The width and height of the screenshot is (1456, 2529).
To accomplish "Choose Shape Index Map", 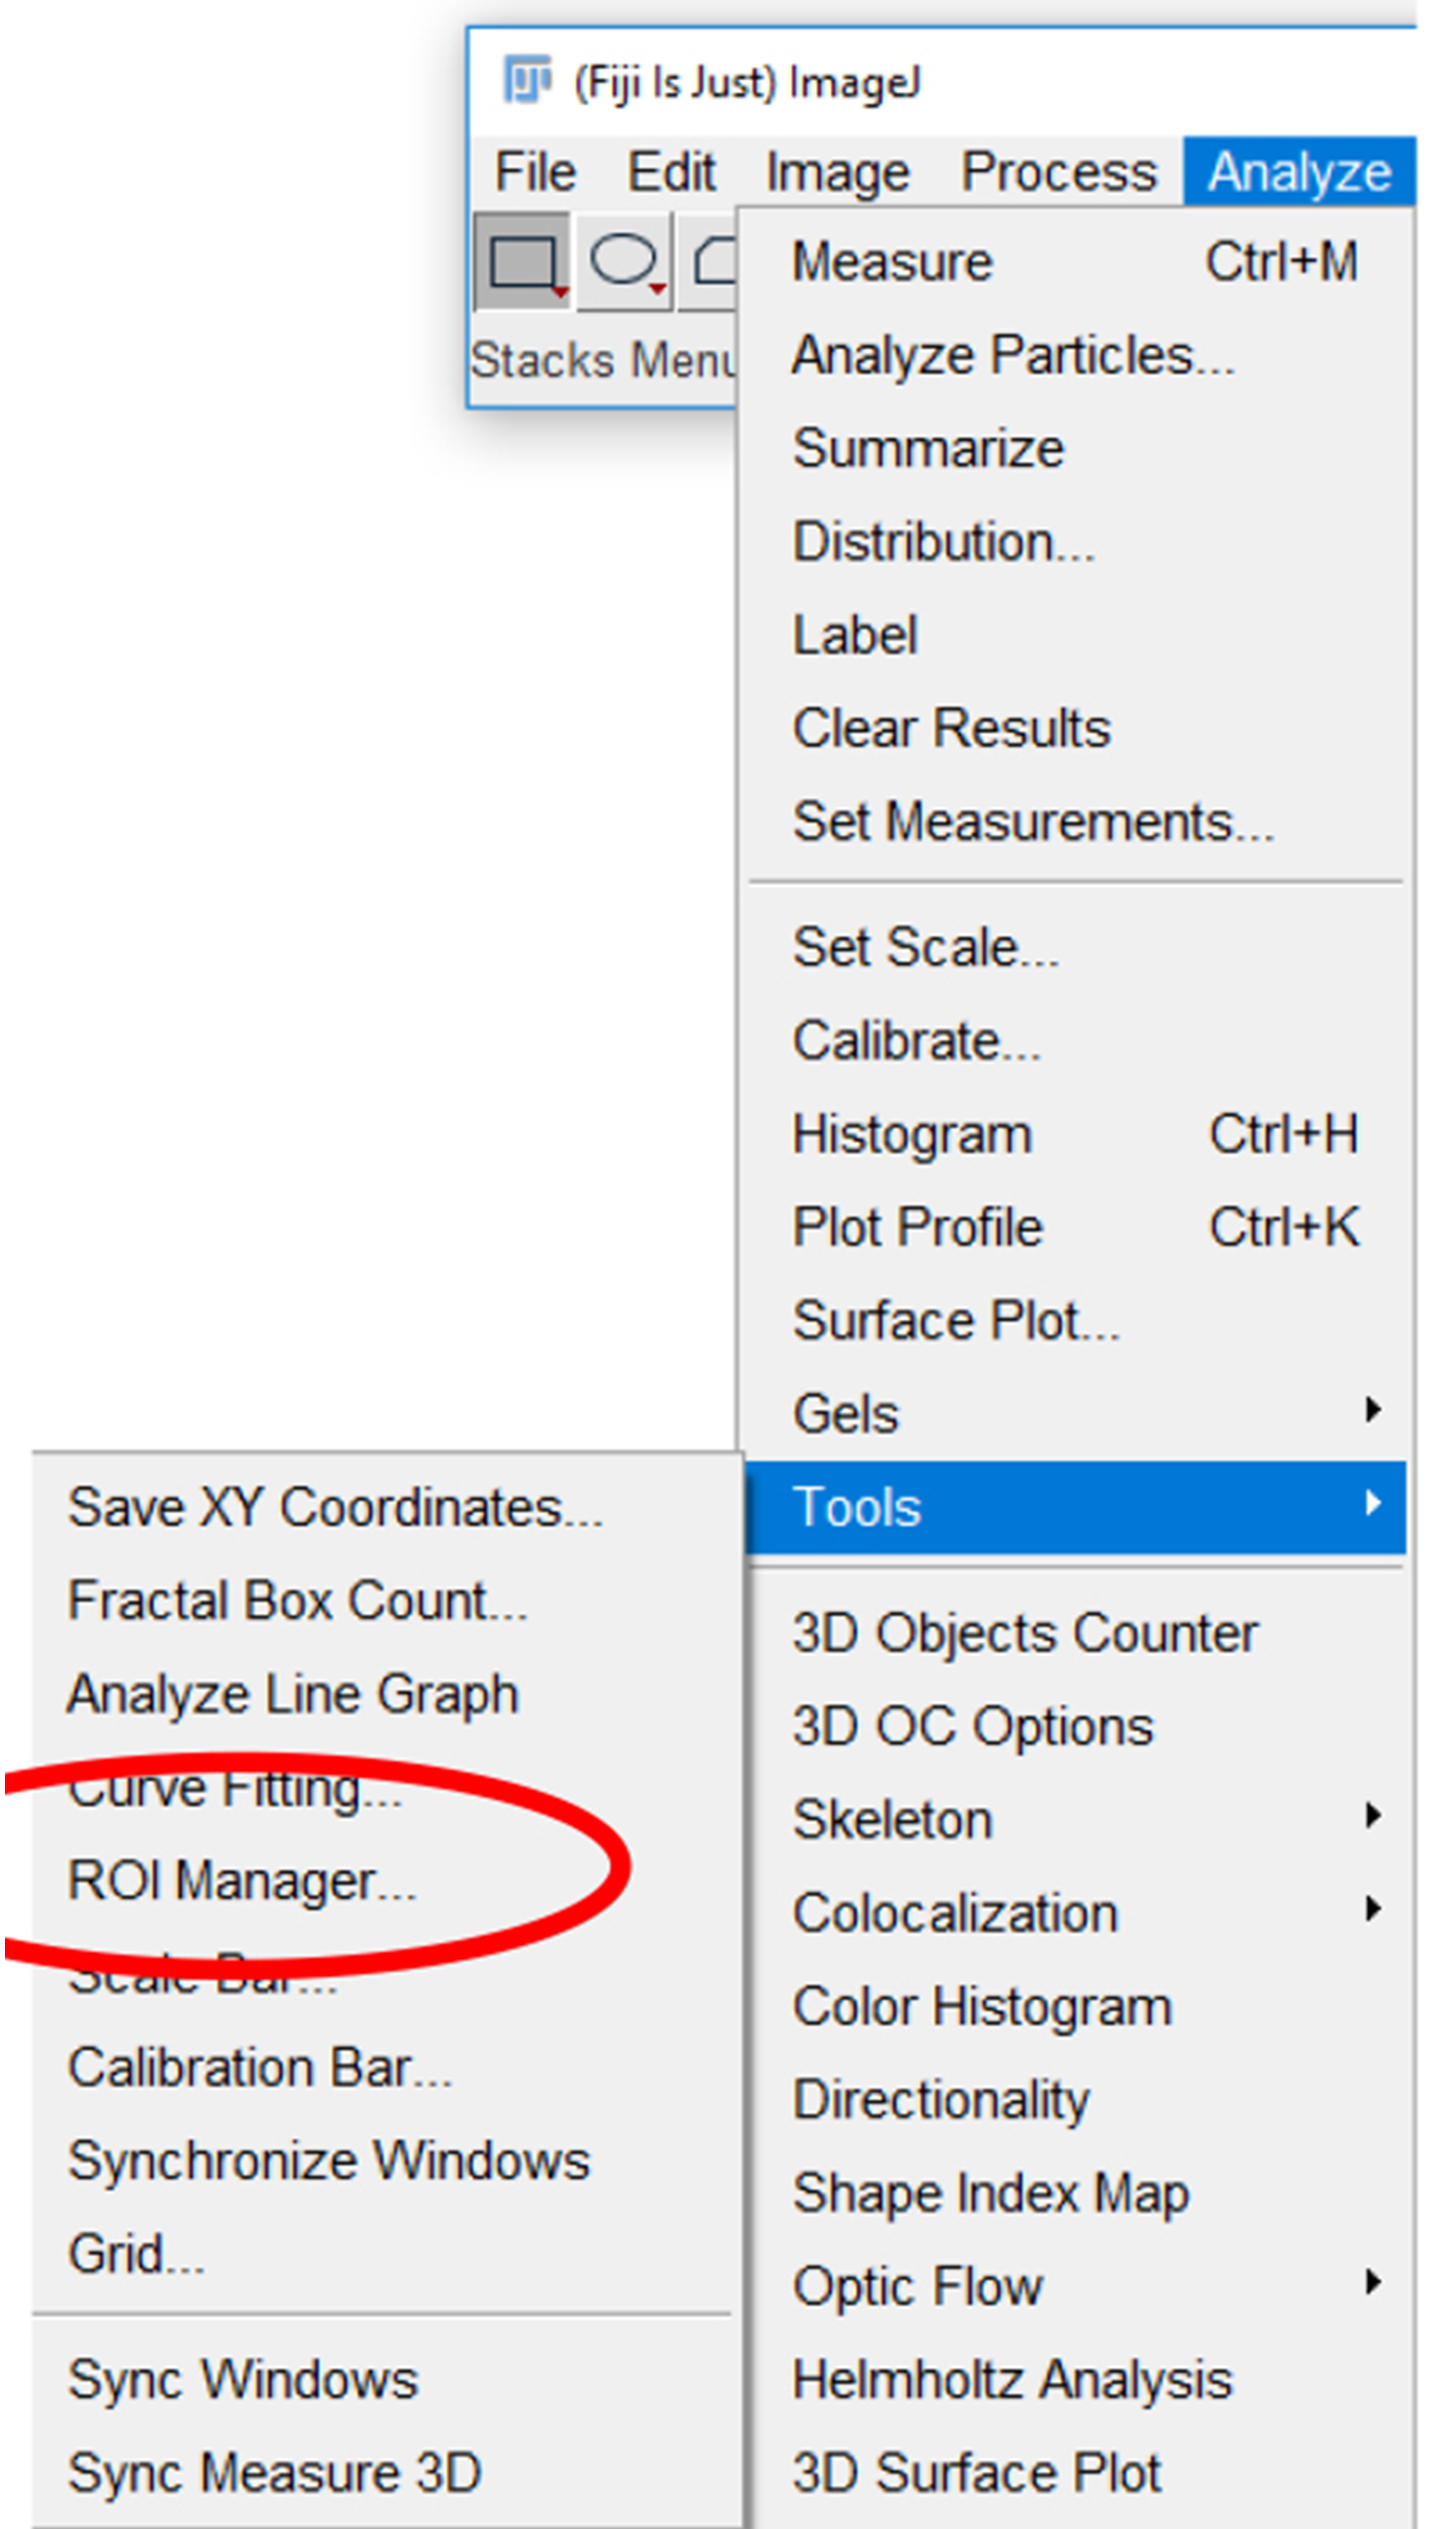I will pyautogui.click(x=1076, y=2192).
